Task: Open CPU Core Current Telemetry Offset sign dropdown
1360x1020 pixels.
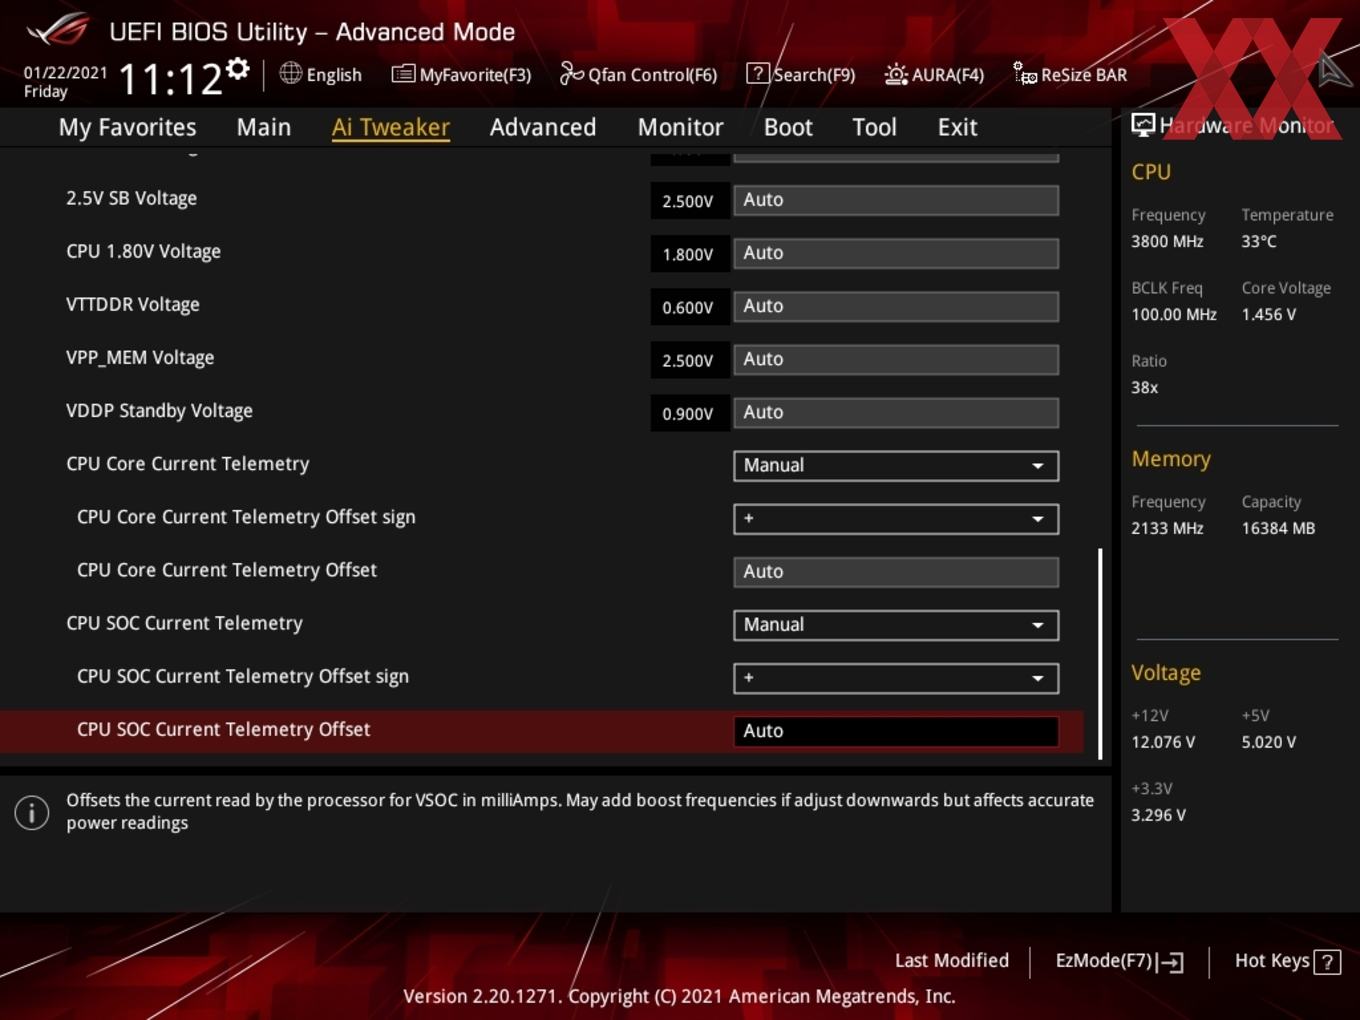Action: pos(896,518)
